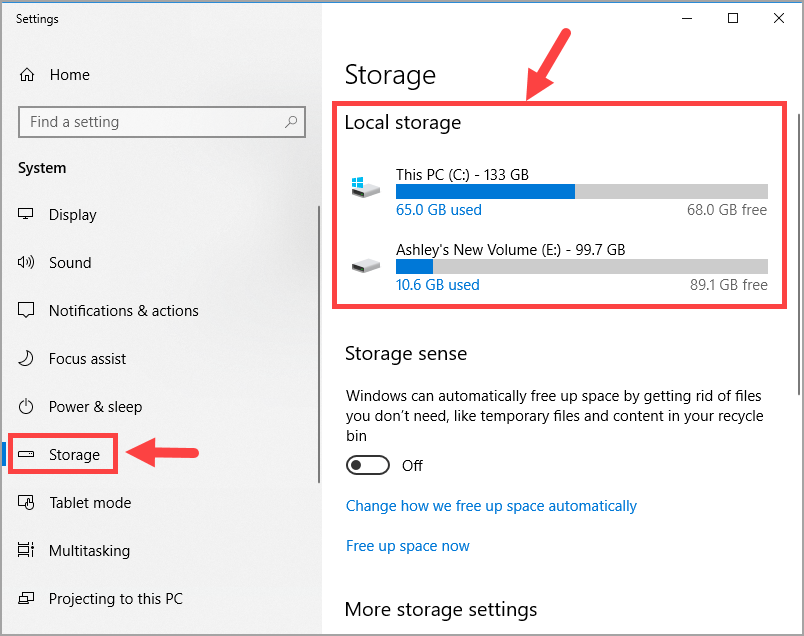The image size is (804, 636).
Task: Click the This PC (C:) drive icon
Action: click(x=365, y=187)
